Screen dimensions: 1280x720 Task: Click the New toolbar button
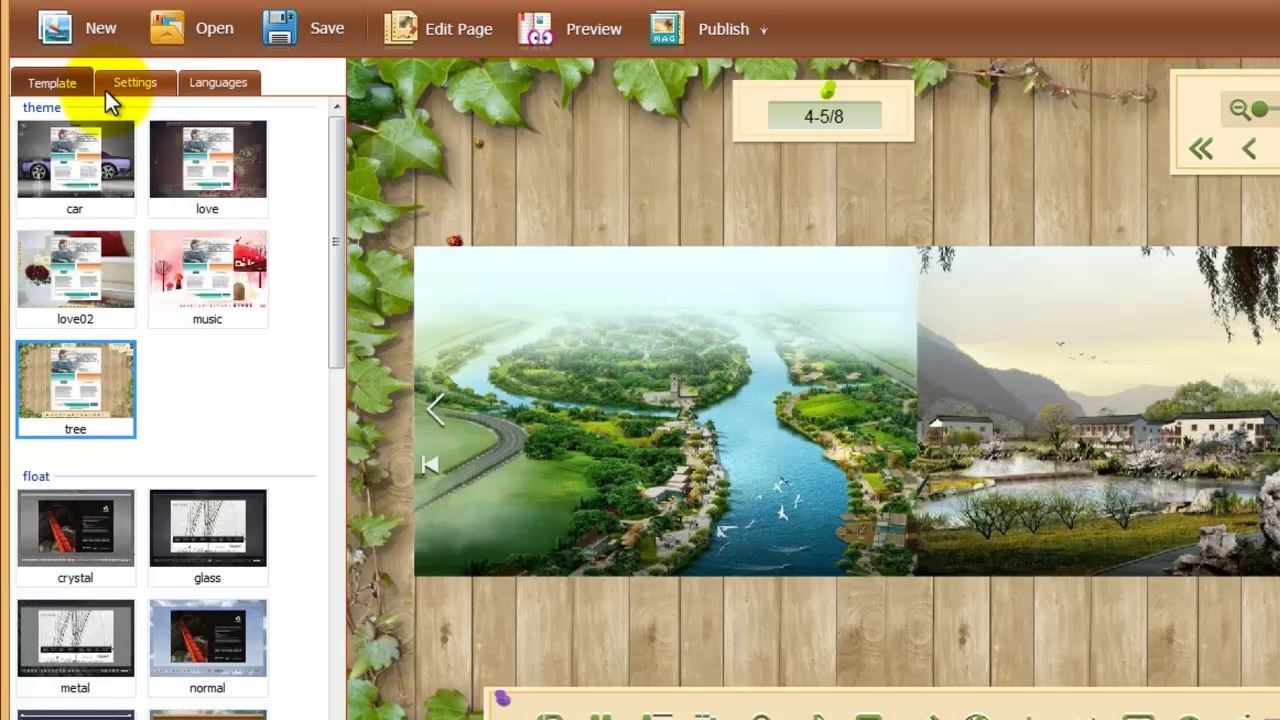(x=78, y=28)
